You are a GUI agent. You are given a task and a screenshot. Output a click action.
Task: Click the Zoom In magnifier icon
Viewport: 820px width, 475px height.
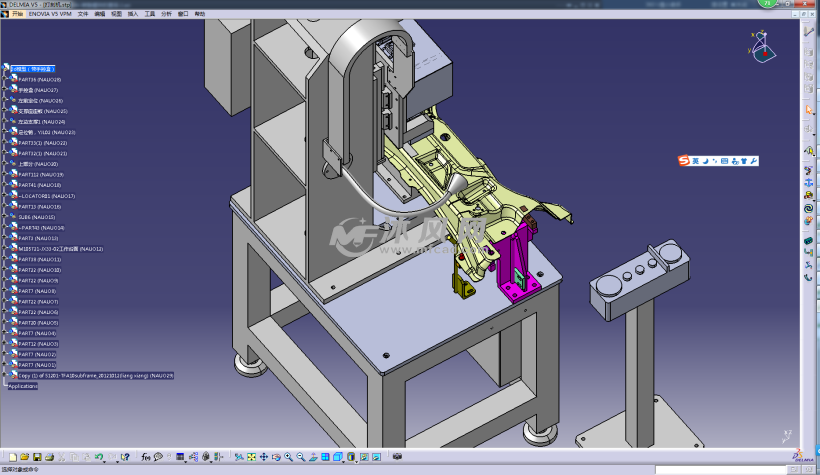[288, 457]
